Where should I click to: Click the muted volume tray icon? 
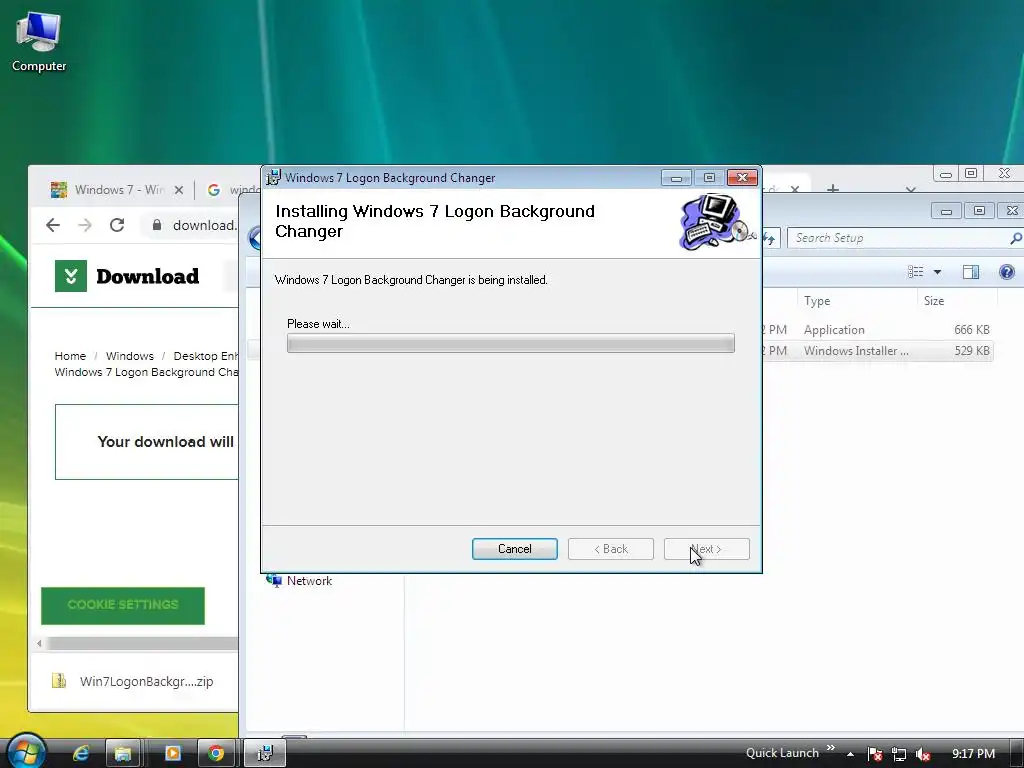[923, 754]
